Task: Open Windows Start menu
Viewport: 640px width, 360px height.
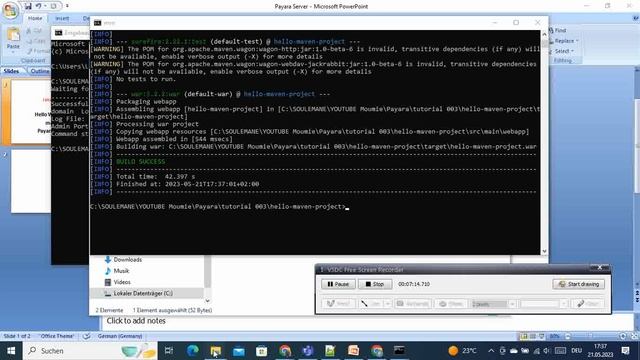Action: pos(11,351)
